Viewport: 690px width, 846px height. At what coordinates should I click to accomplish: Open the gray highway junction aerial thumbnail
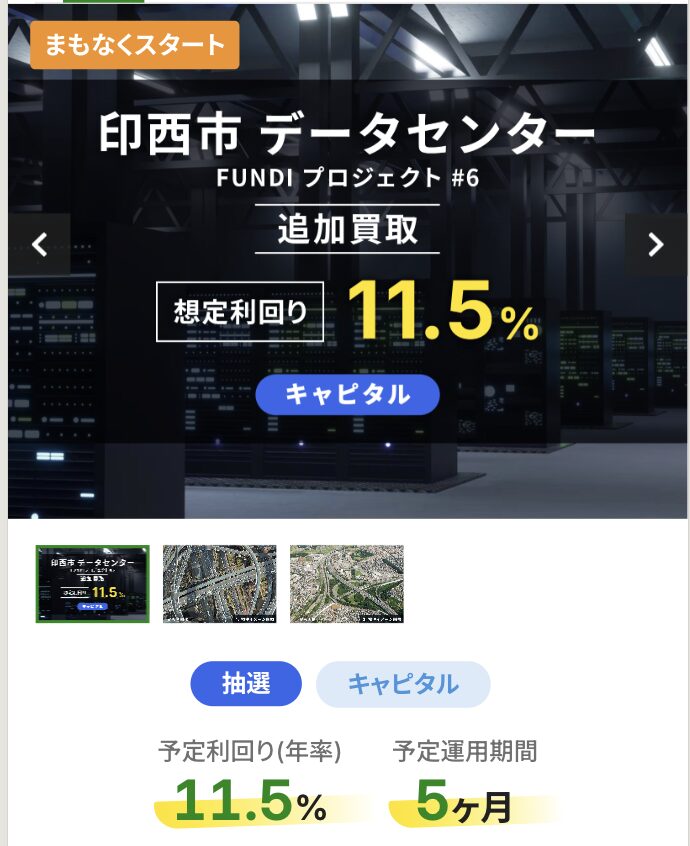[220, 584]
